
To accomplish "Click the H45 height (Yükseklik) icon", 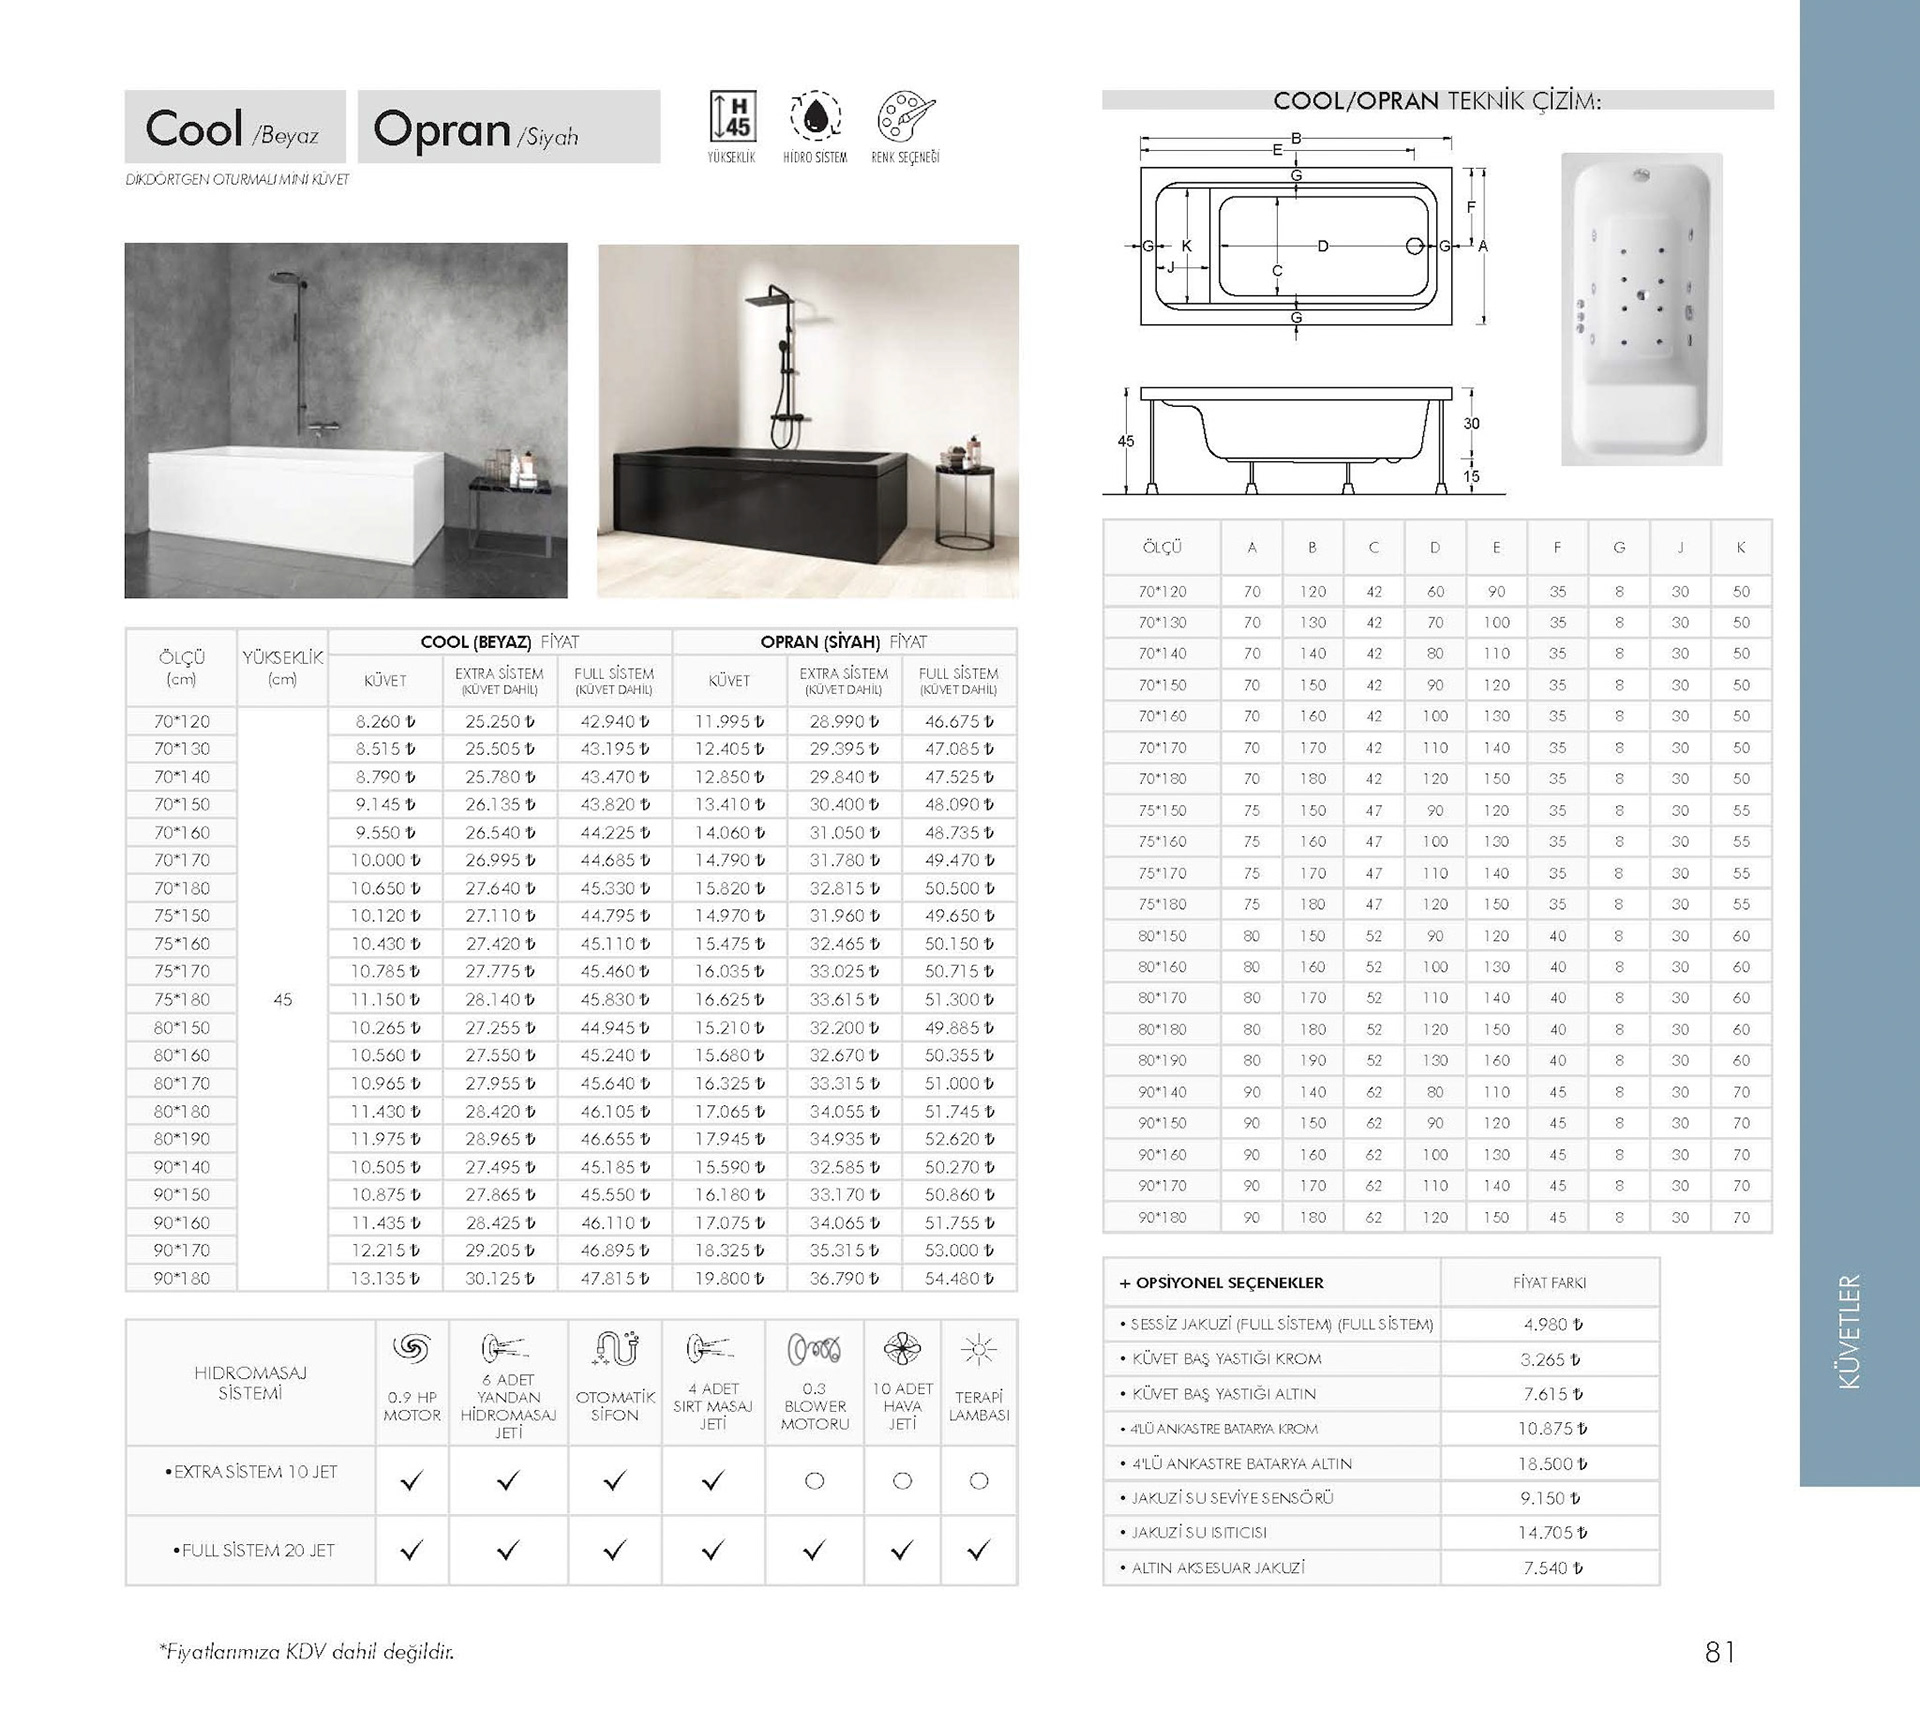I will (x=732, y=116).
